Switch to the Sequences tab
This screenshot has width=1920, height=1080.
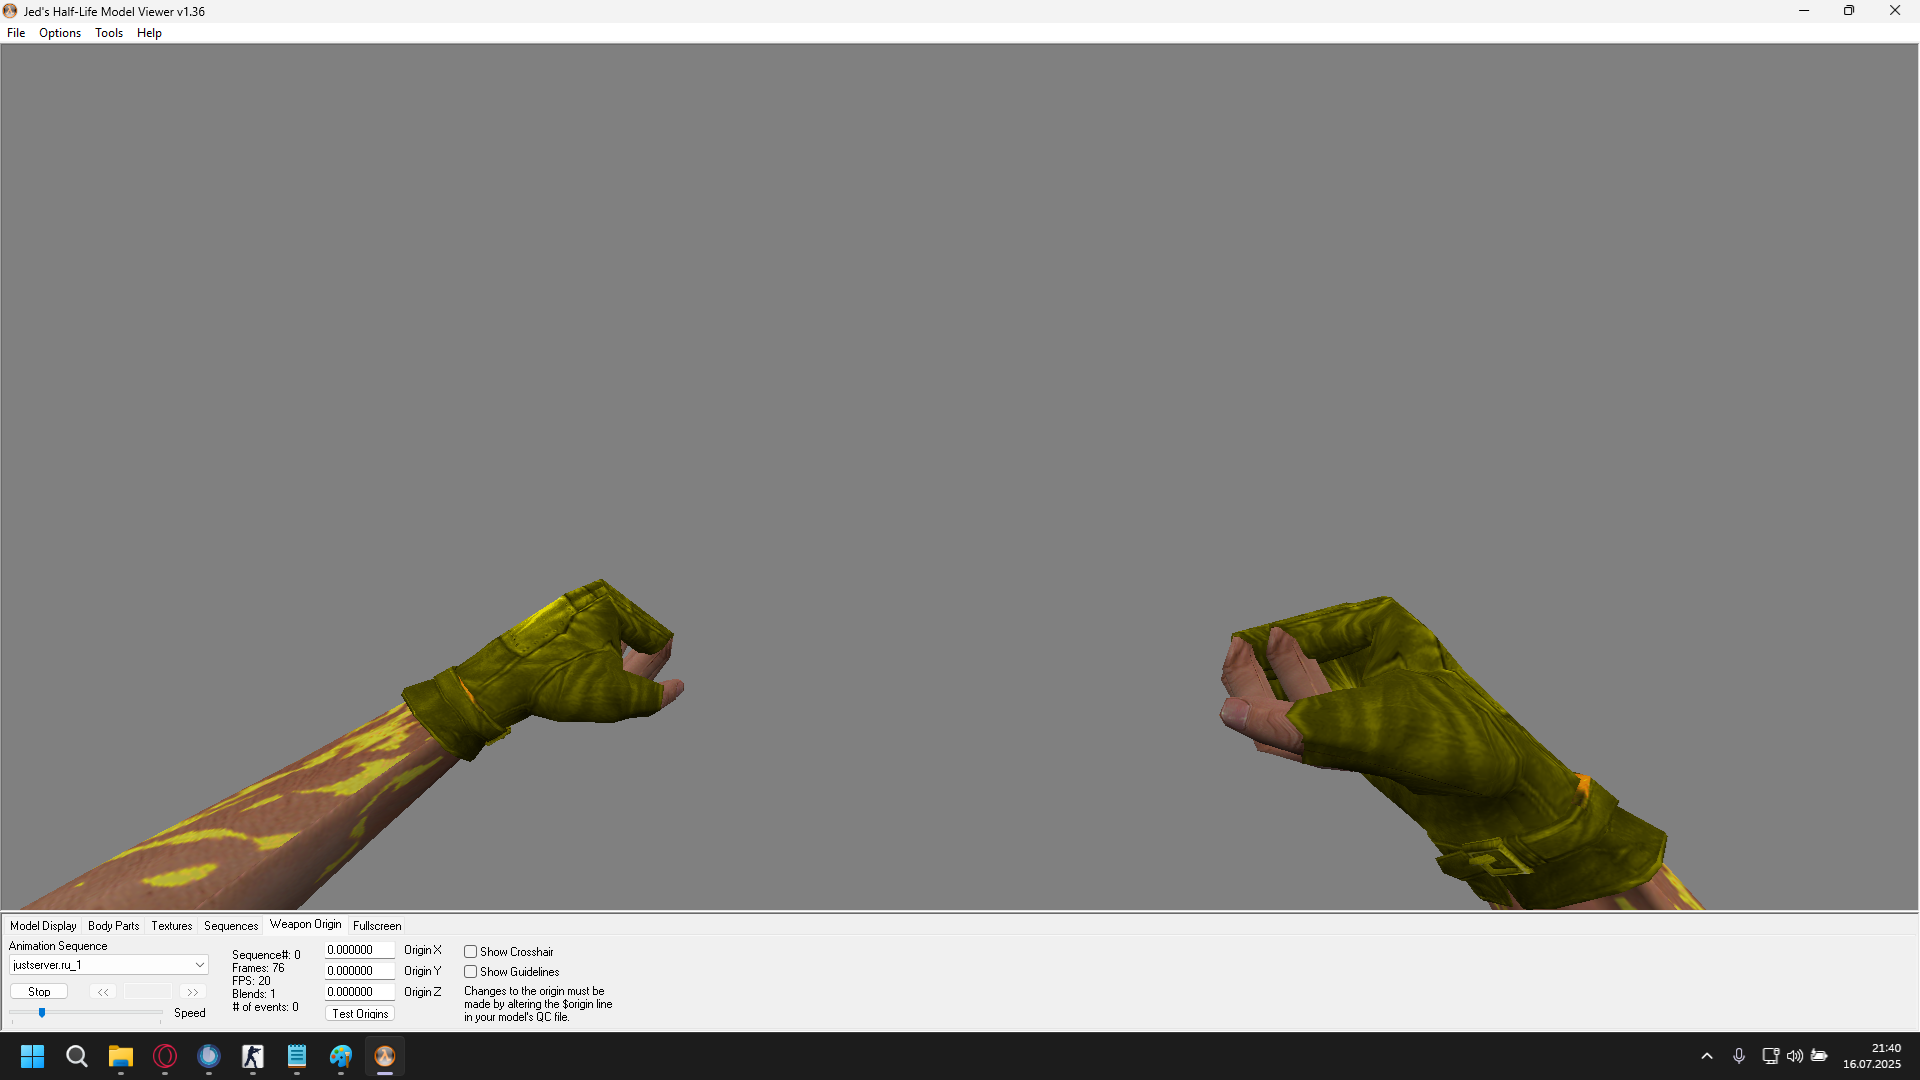(231, 926)
